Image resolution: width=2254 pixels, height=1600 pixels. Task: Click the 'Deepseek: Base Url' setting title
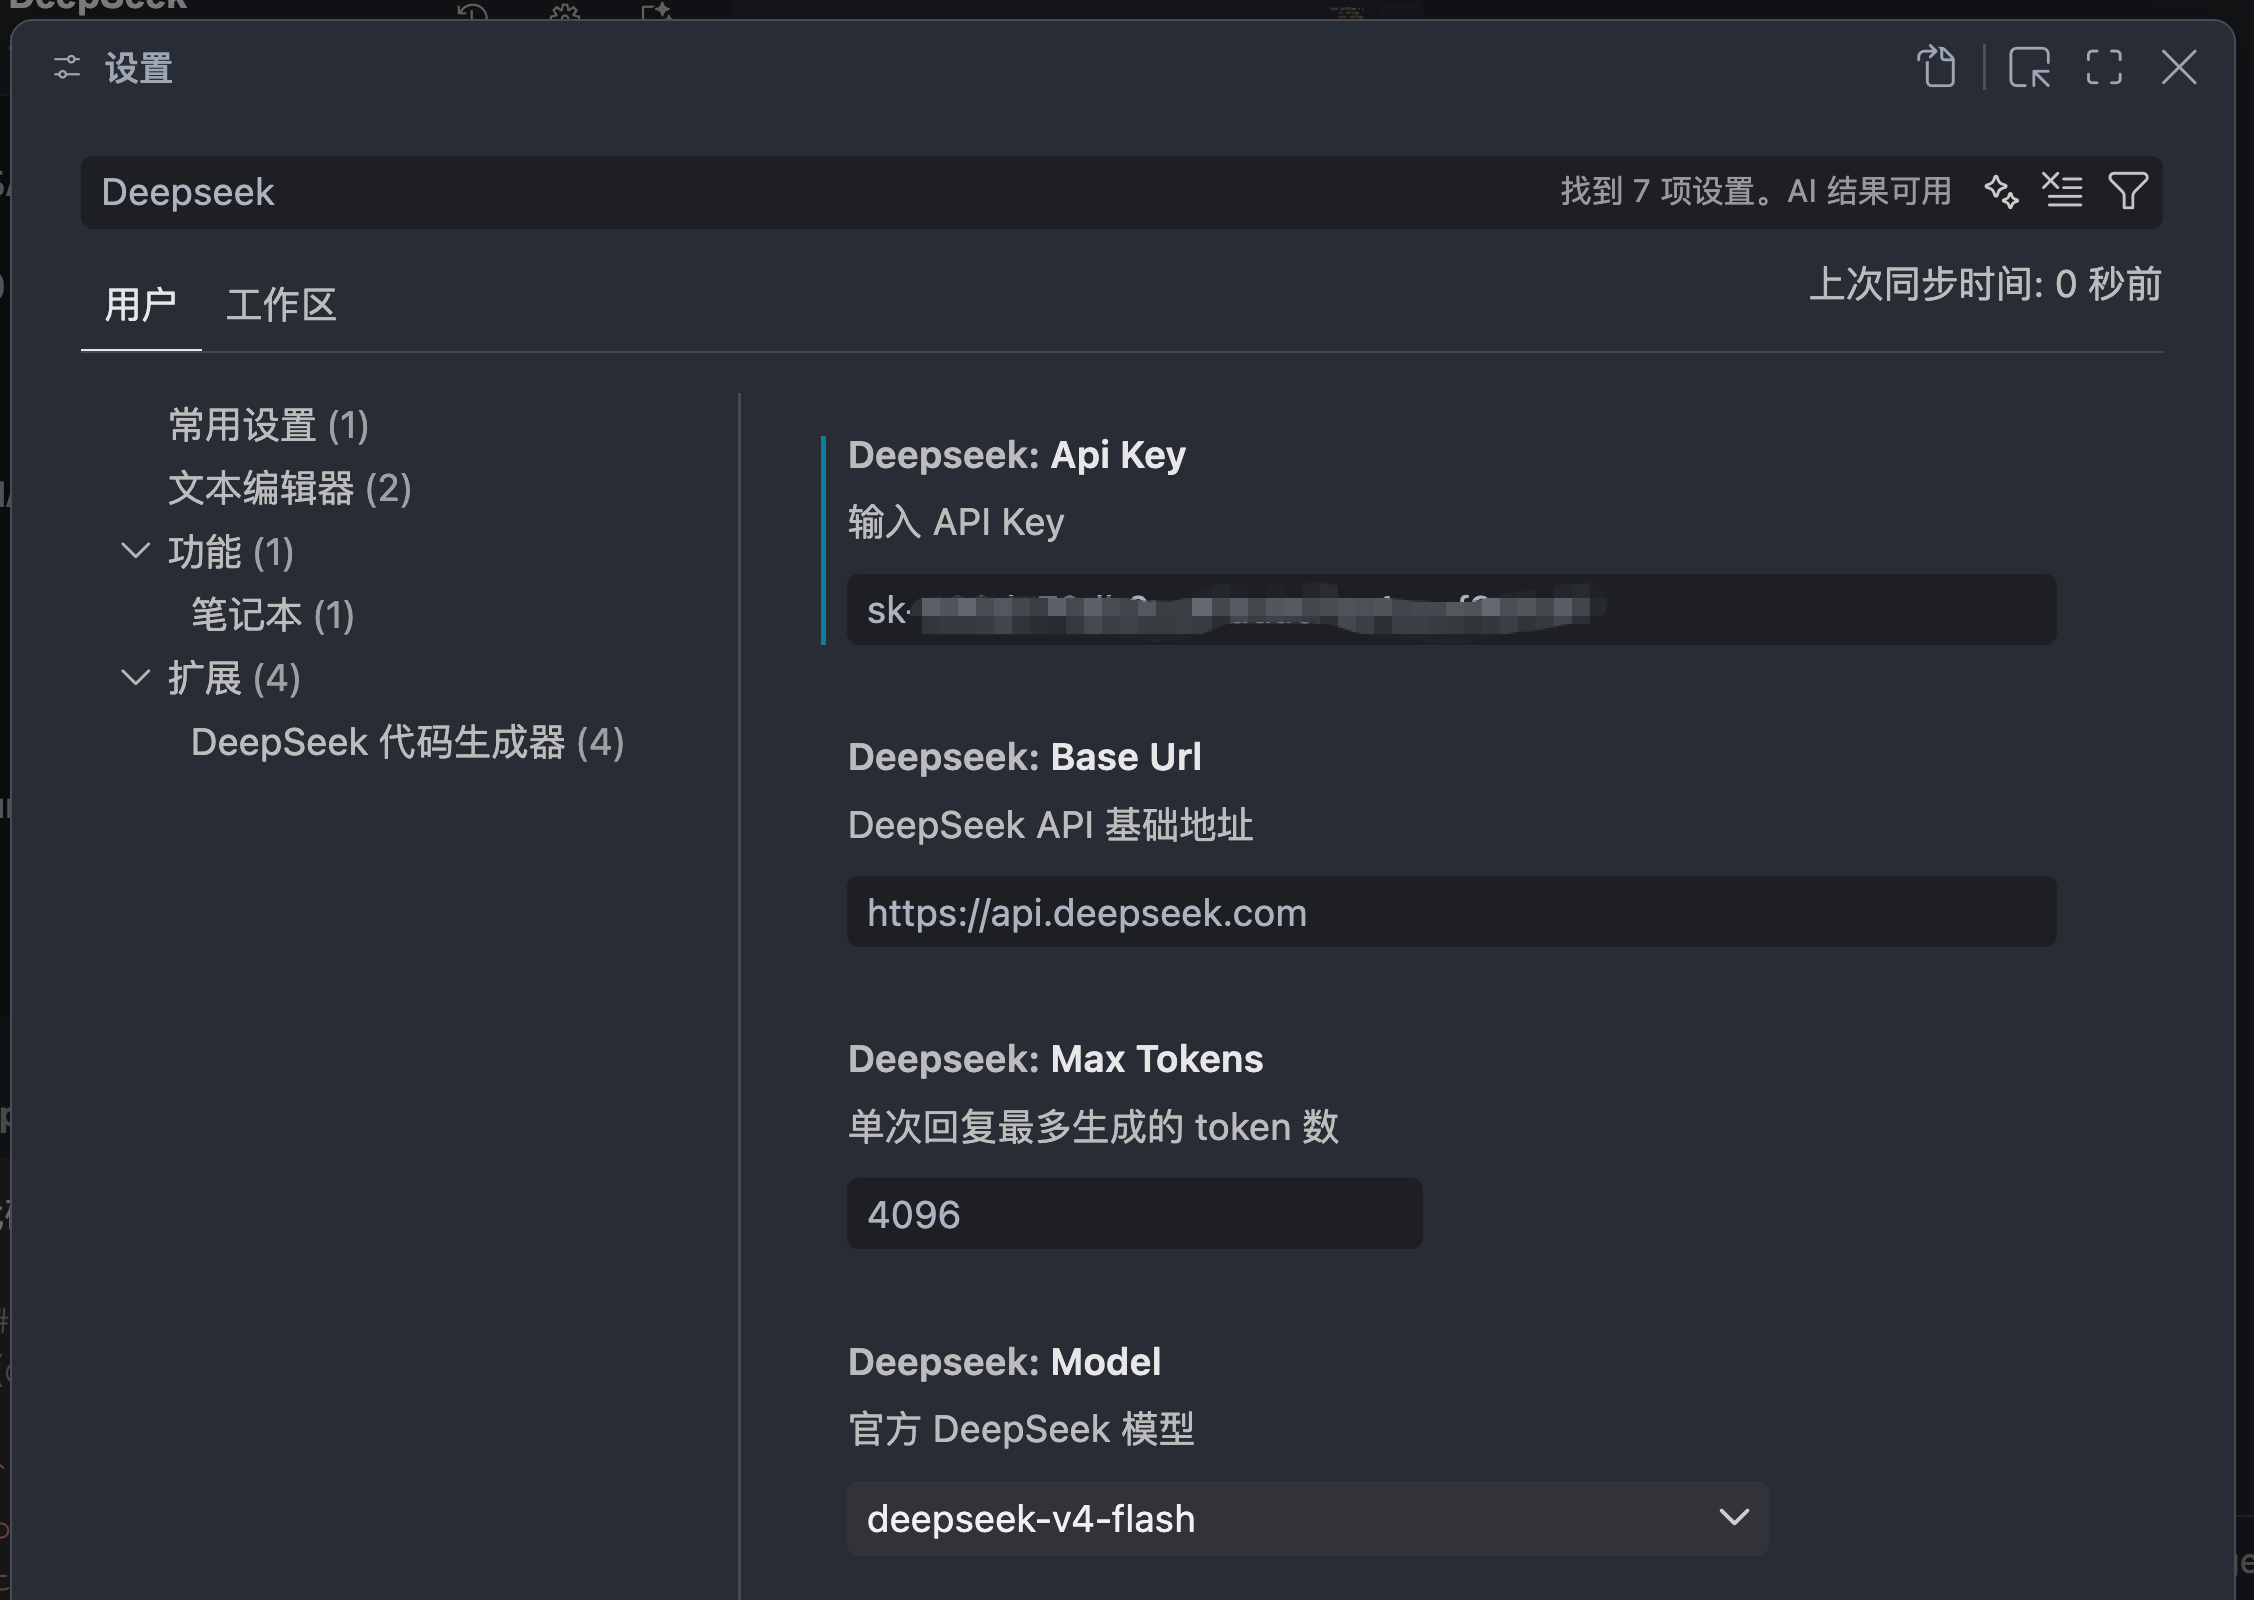click(x=1024, y=757)
